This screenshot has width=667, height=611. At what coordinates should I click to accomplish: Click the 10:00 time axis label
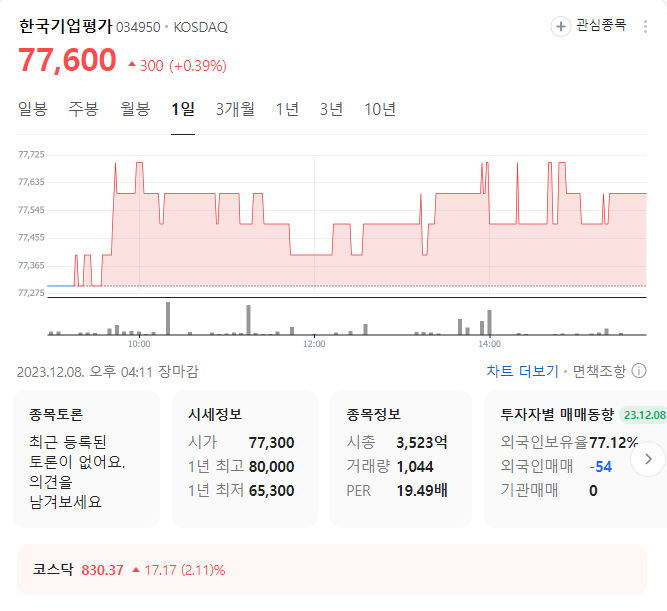(139, 344)
